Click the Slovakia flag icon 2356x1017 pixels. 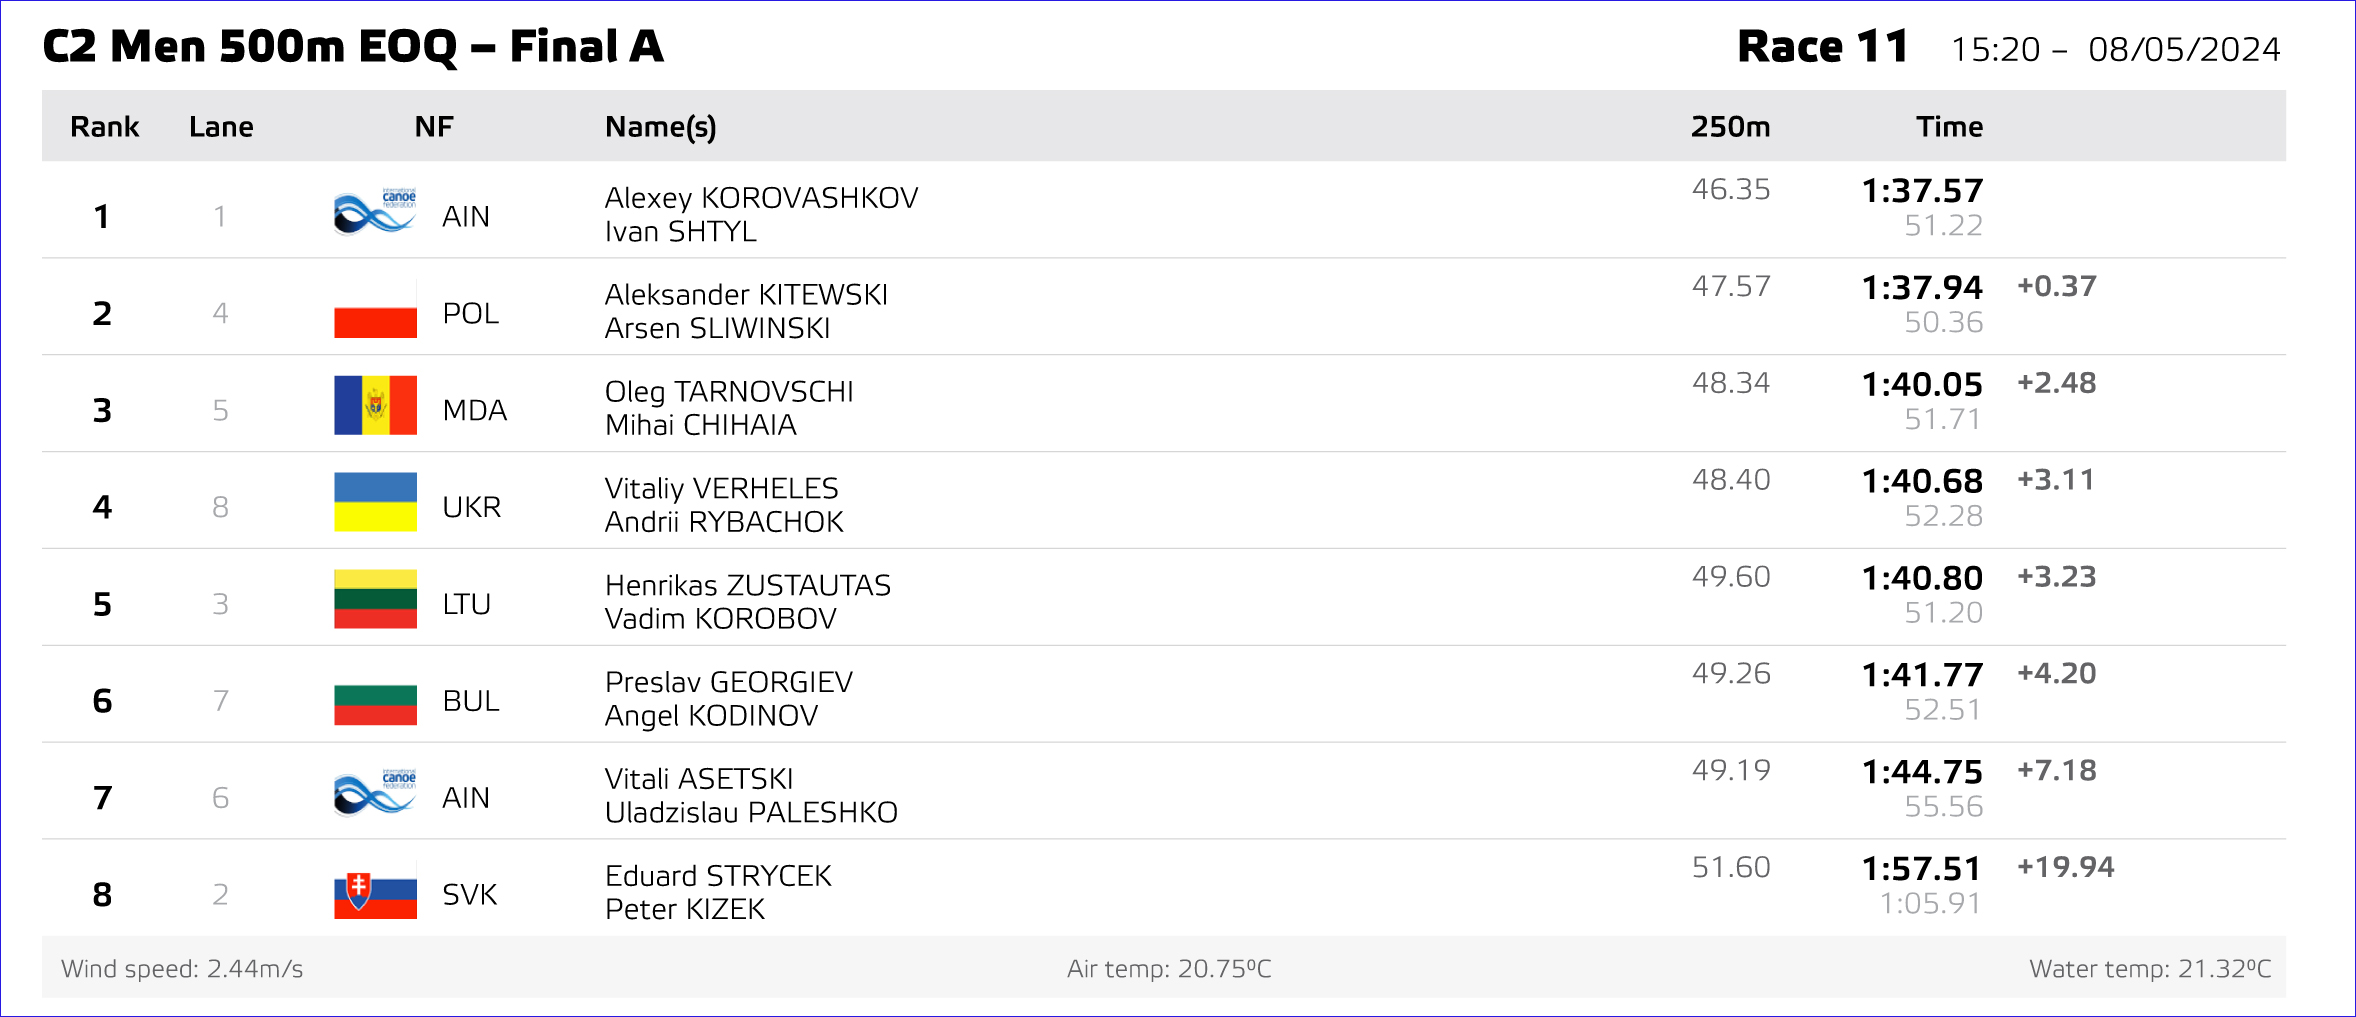tap(375, 892)
